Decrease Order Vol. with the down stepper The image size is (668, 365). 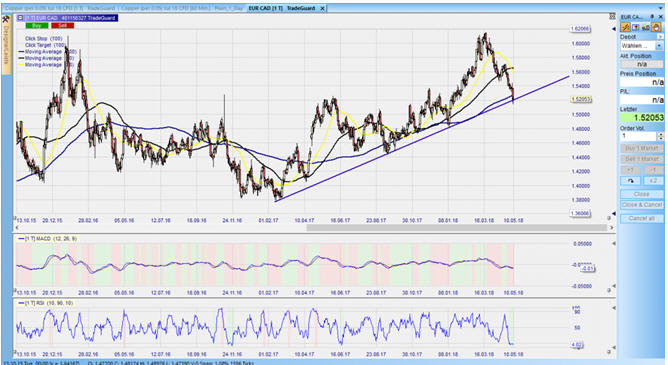click(x=660, y=138)
